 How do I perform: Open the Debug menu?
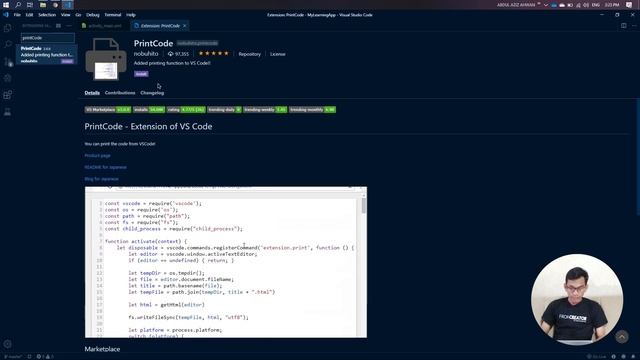pyautogui.click(x=93, y=15)
